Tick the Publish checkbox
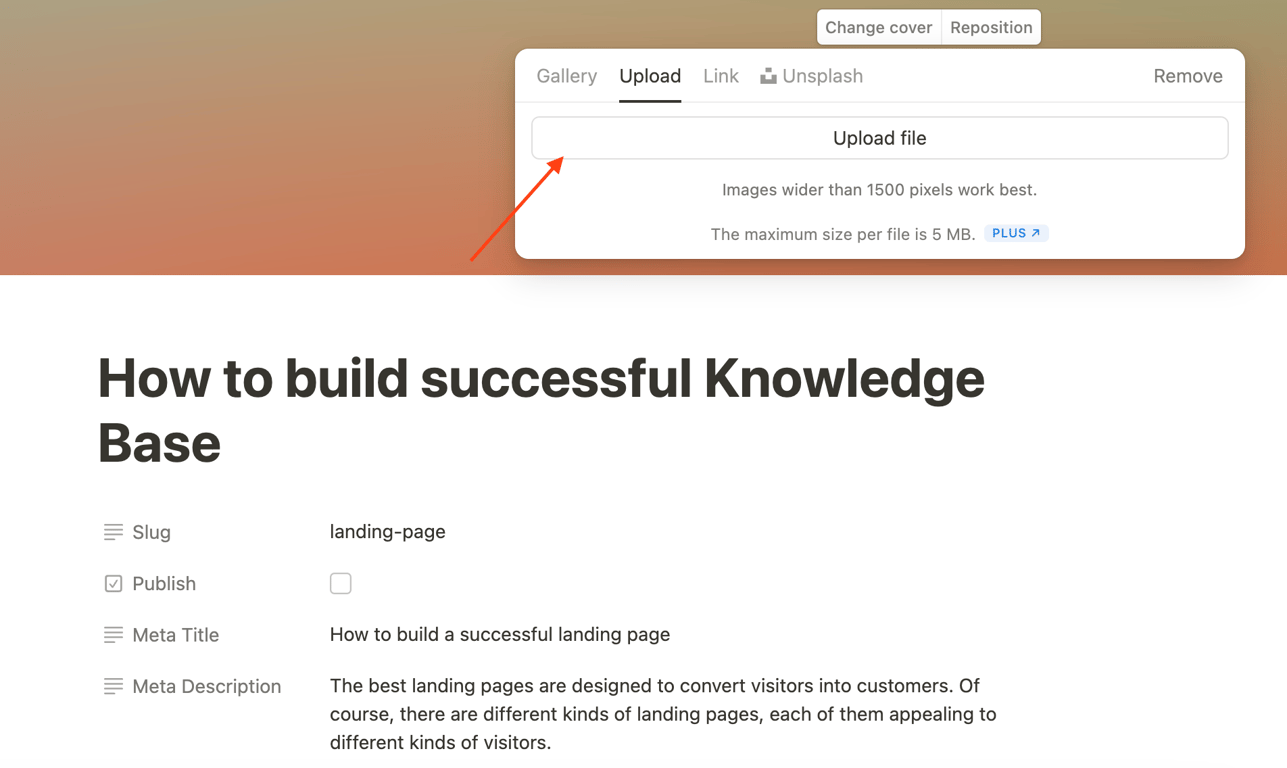 341,584
